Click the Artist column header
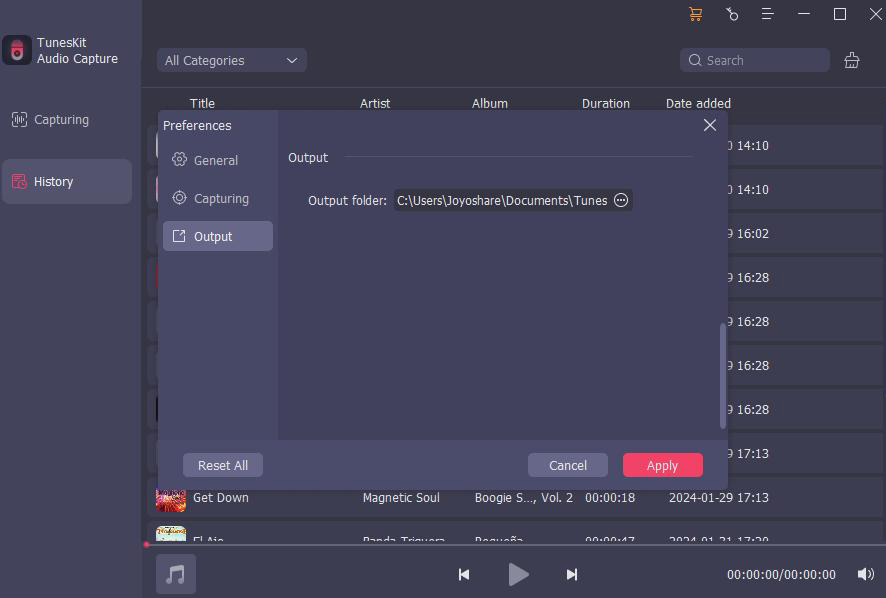Screen dimensions: 886x598 click(x=375, y=103)
